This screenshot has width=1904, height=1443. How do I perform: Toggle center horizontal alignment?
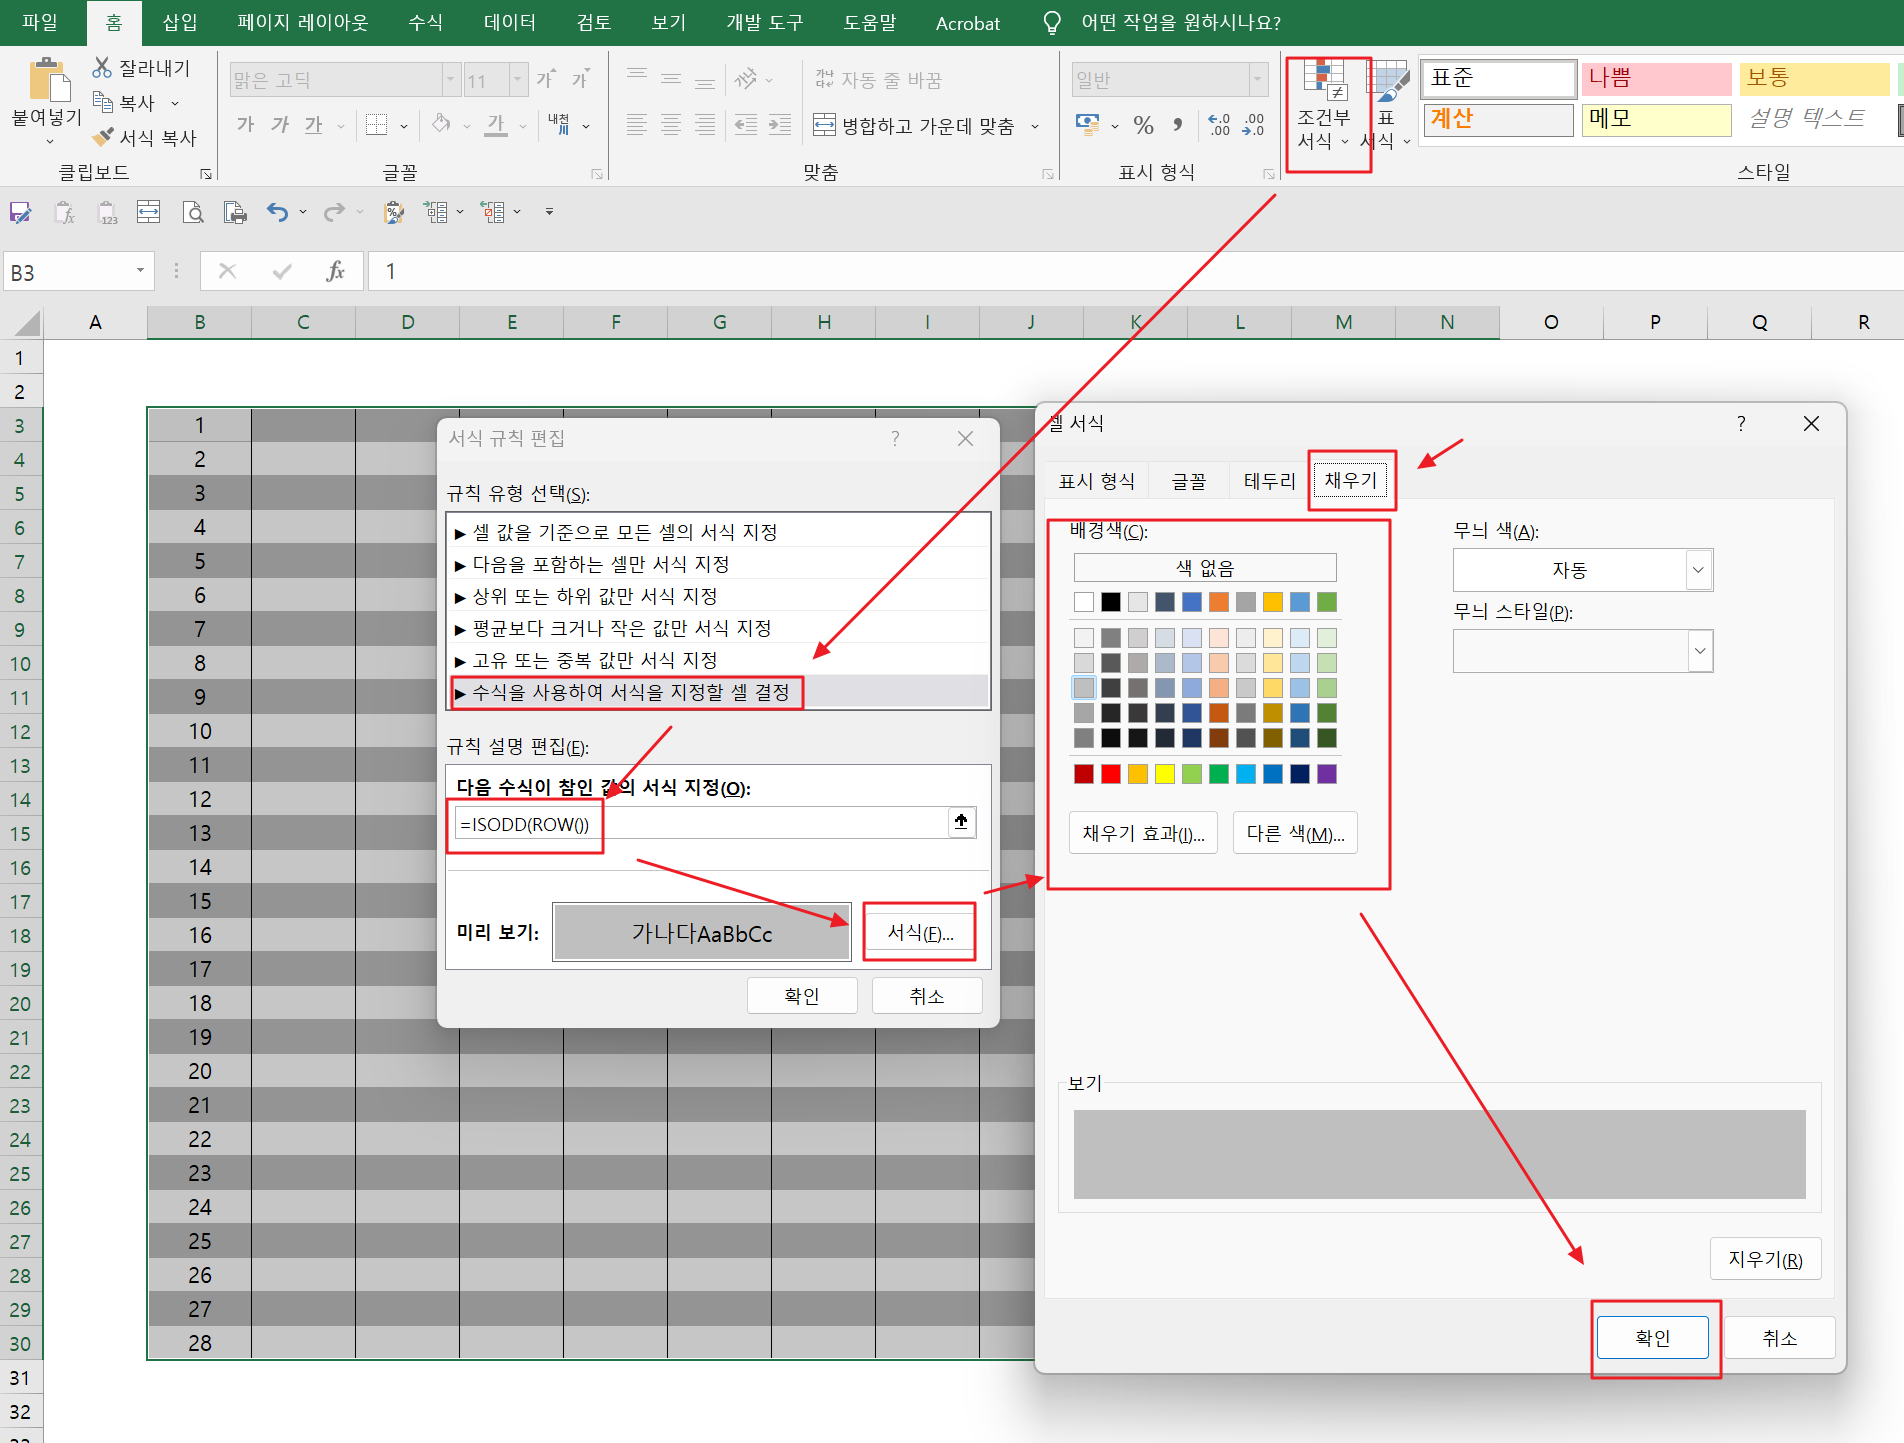pos(671,125)
